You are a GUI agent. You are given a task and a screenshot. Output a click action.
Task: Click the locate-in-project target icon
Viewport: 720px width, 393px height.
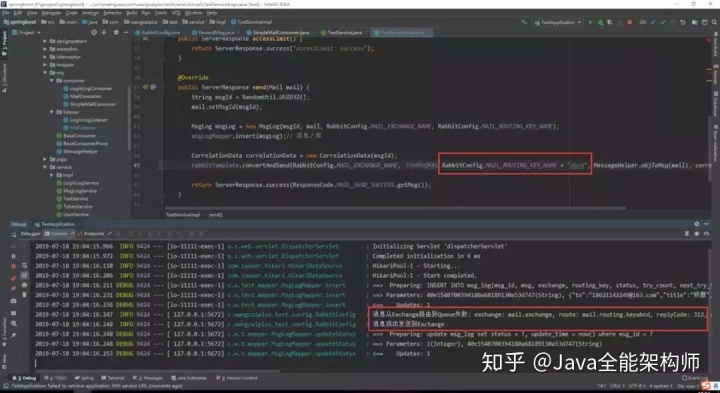pyautogui.click(x=94, y=33)
